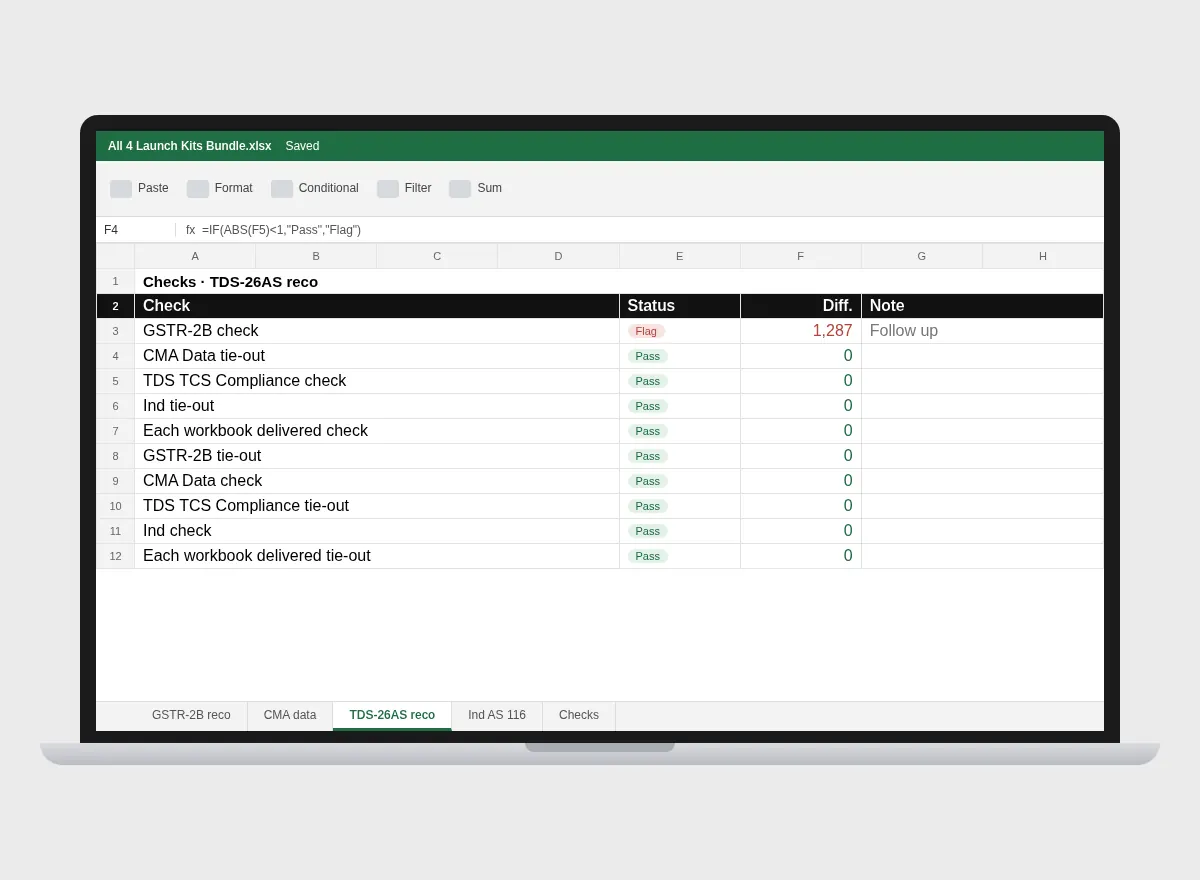The image size is (1200, 880).
Task: Click the 'GSTR-2B check' cell
Action: click(377, 331)
